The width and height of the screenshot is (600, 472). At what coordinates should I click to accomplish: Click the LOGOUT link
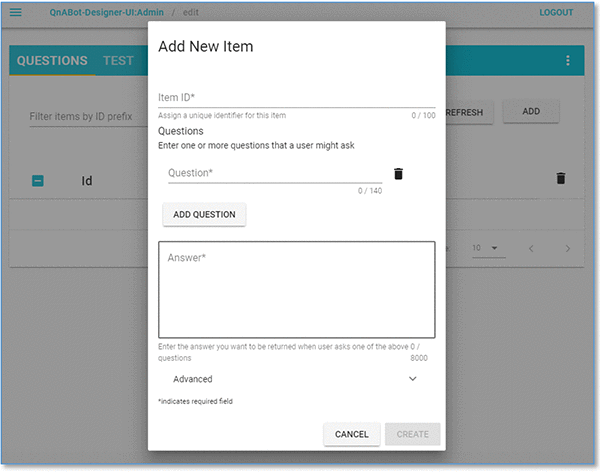556,13
